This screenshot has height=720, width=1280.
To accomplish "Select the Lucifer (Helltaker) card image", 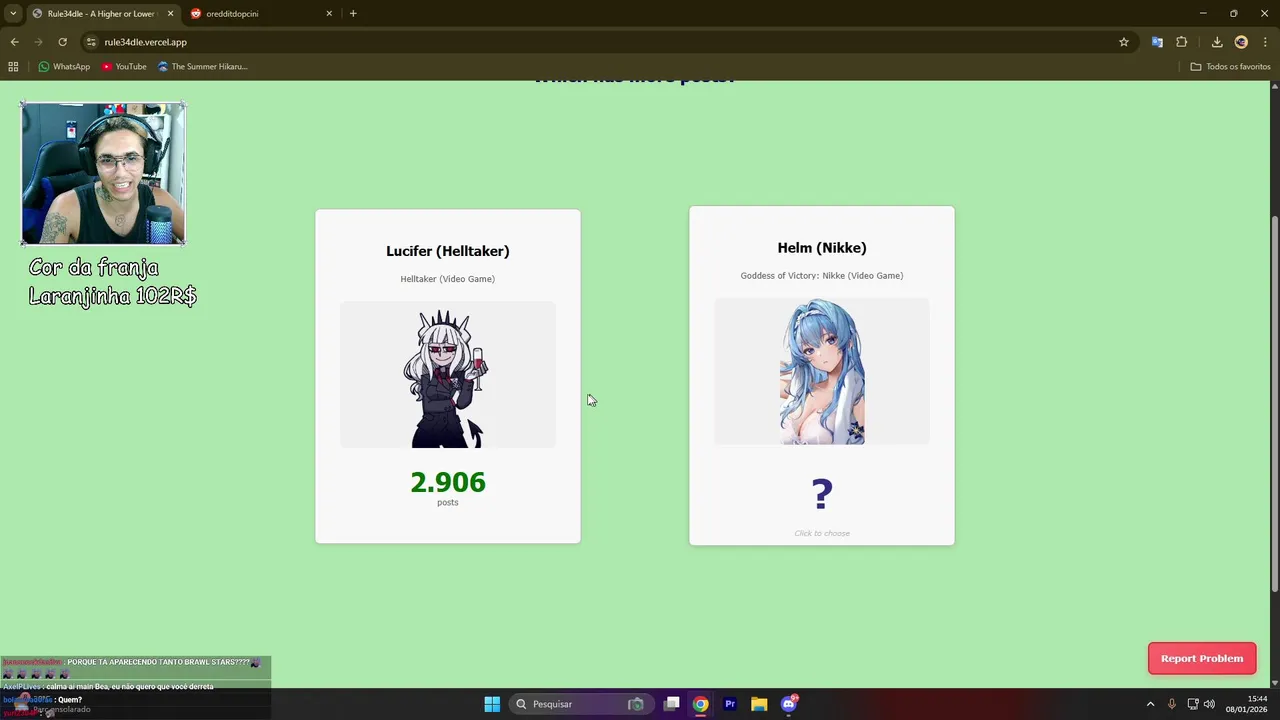I will [447, 375].
